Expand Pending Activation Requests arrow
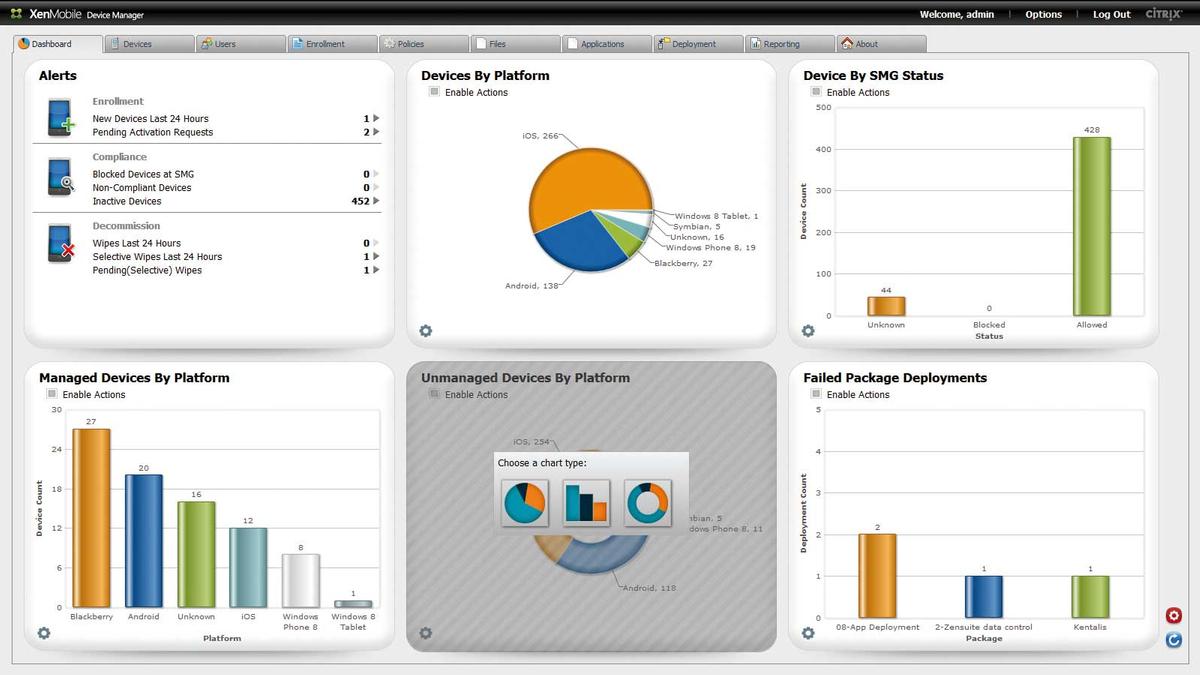Viewport: 1200px width, 675px height. (x=376, y=132)
